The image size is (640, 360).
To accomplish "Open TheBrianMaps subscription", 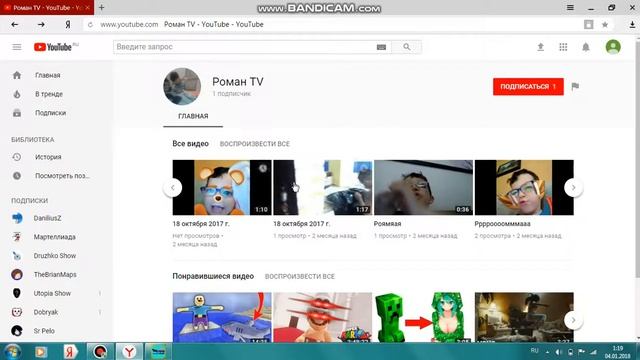I will [56, 274].
